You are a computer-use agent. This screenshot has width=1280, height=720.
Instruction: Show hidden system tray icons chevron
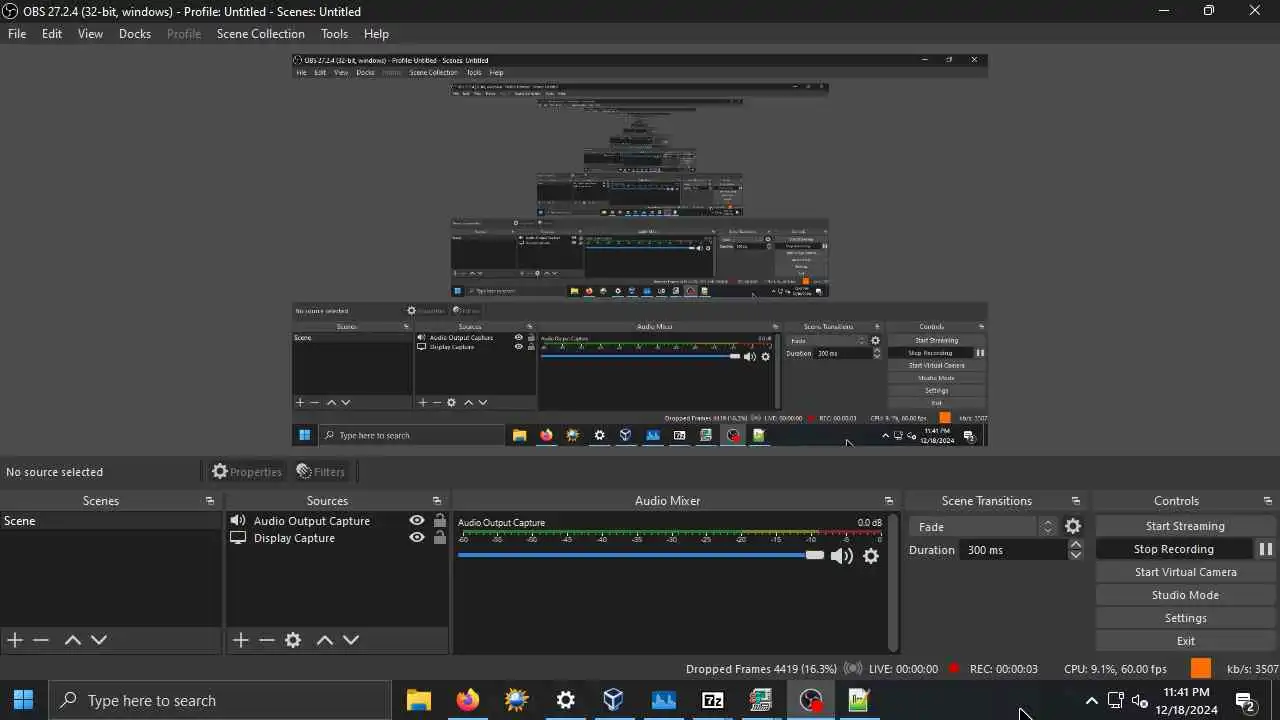[1091, 700]
